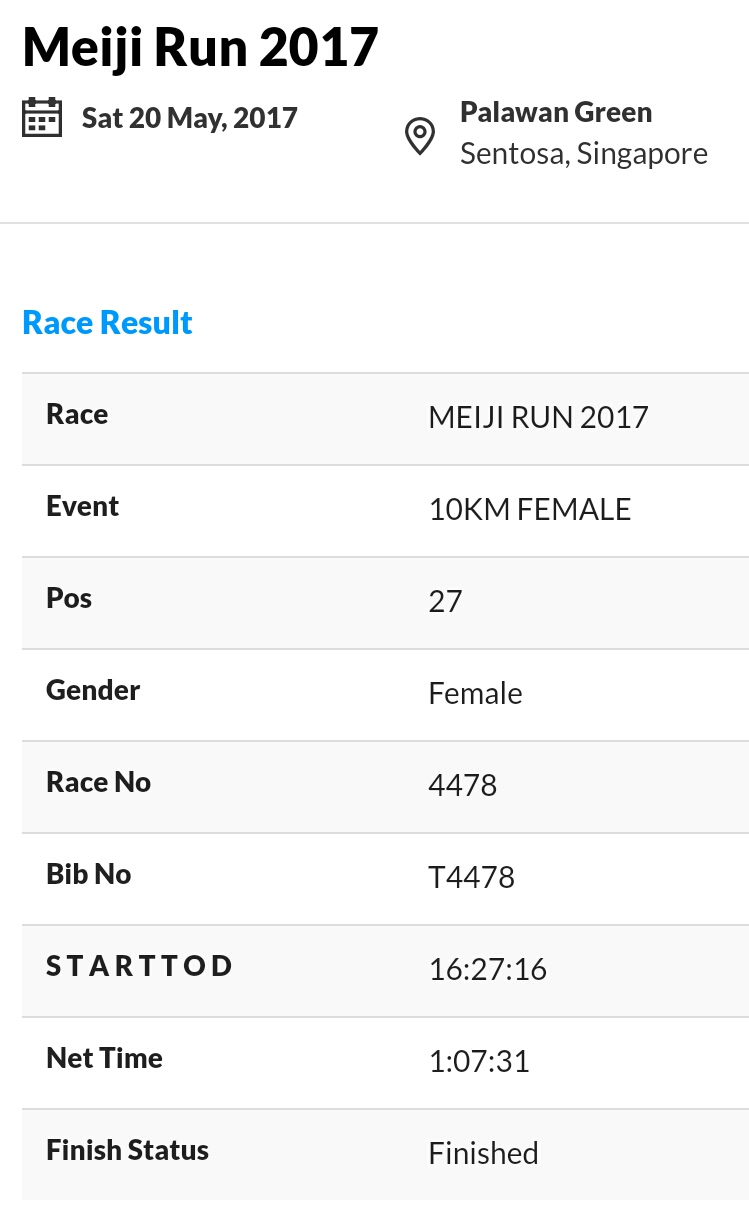Image resolution: width=749 pixels, height=1207 pixels.
Task: Click the location pin icon
Action: 419,137
